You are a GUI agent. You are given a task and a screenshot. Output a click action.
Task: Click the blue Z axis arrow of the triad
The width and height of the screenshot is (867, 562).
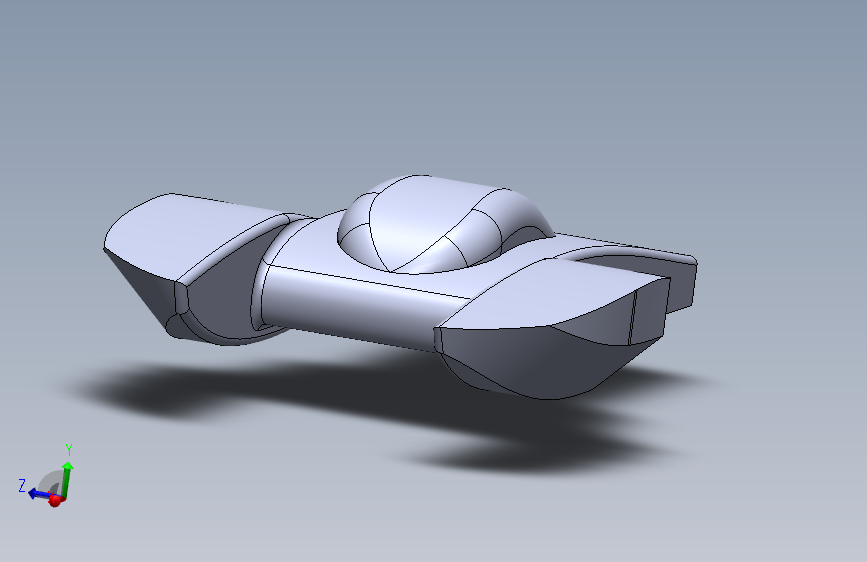[39, 493]
